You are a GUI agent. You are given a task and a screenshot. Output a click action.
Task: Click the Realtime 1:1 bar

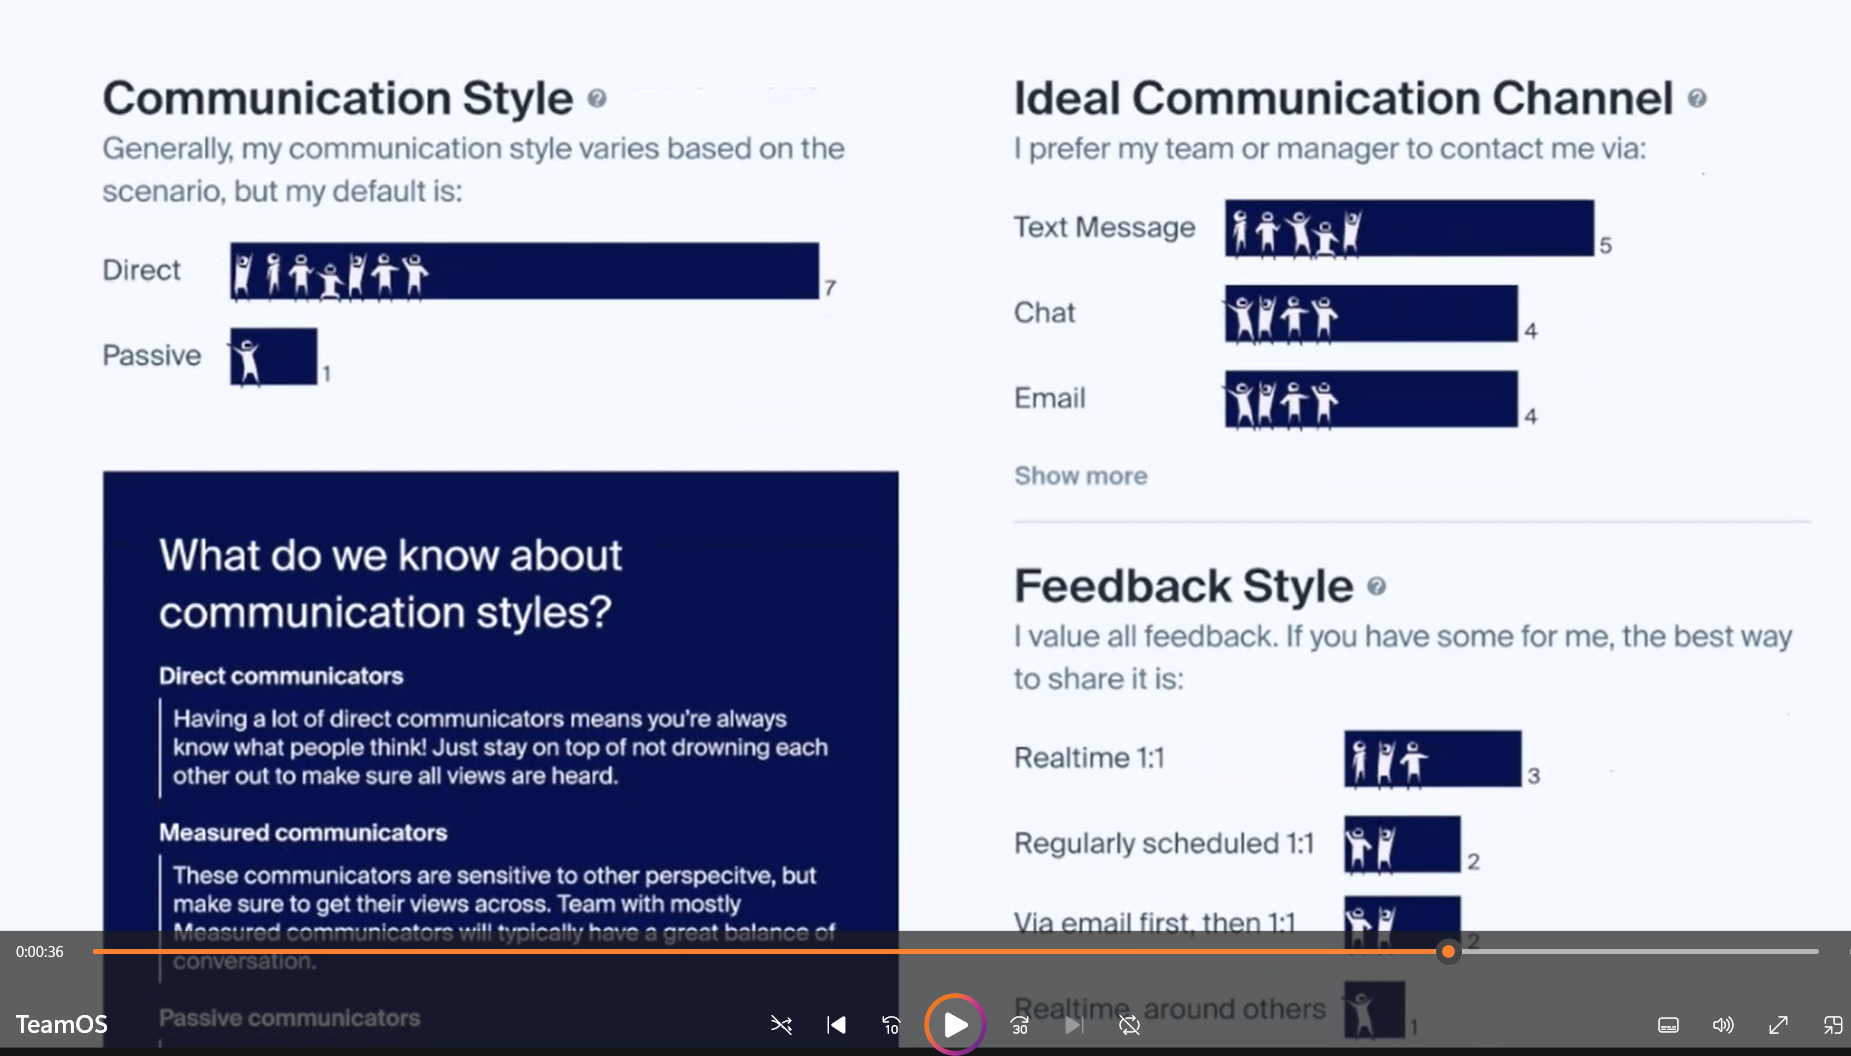1432,758
